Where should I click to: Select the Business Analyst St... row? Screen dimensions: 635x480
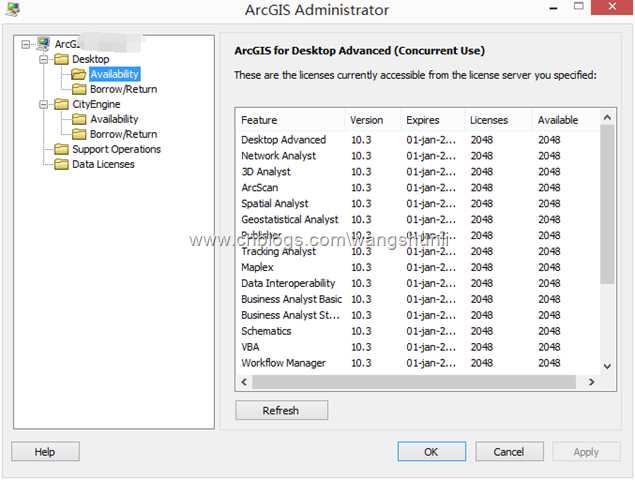pos(417,315)
